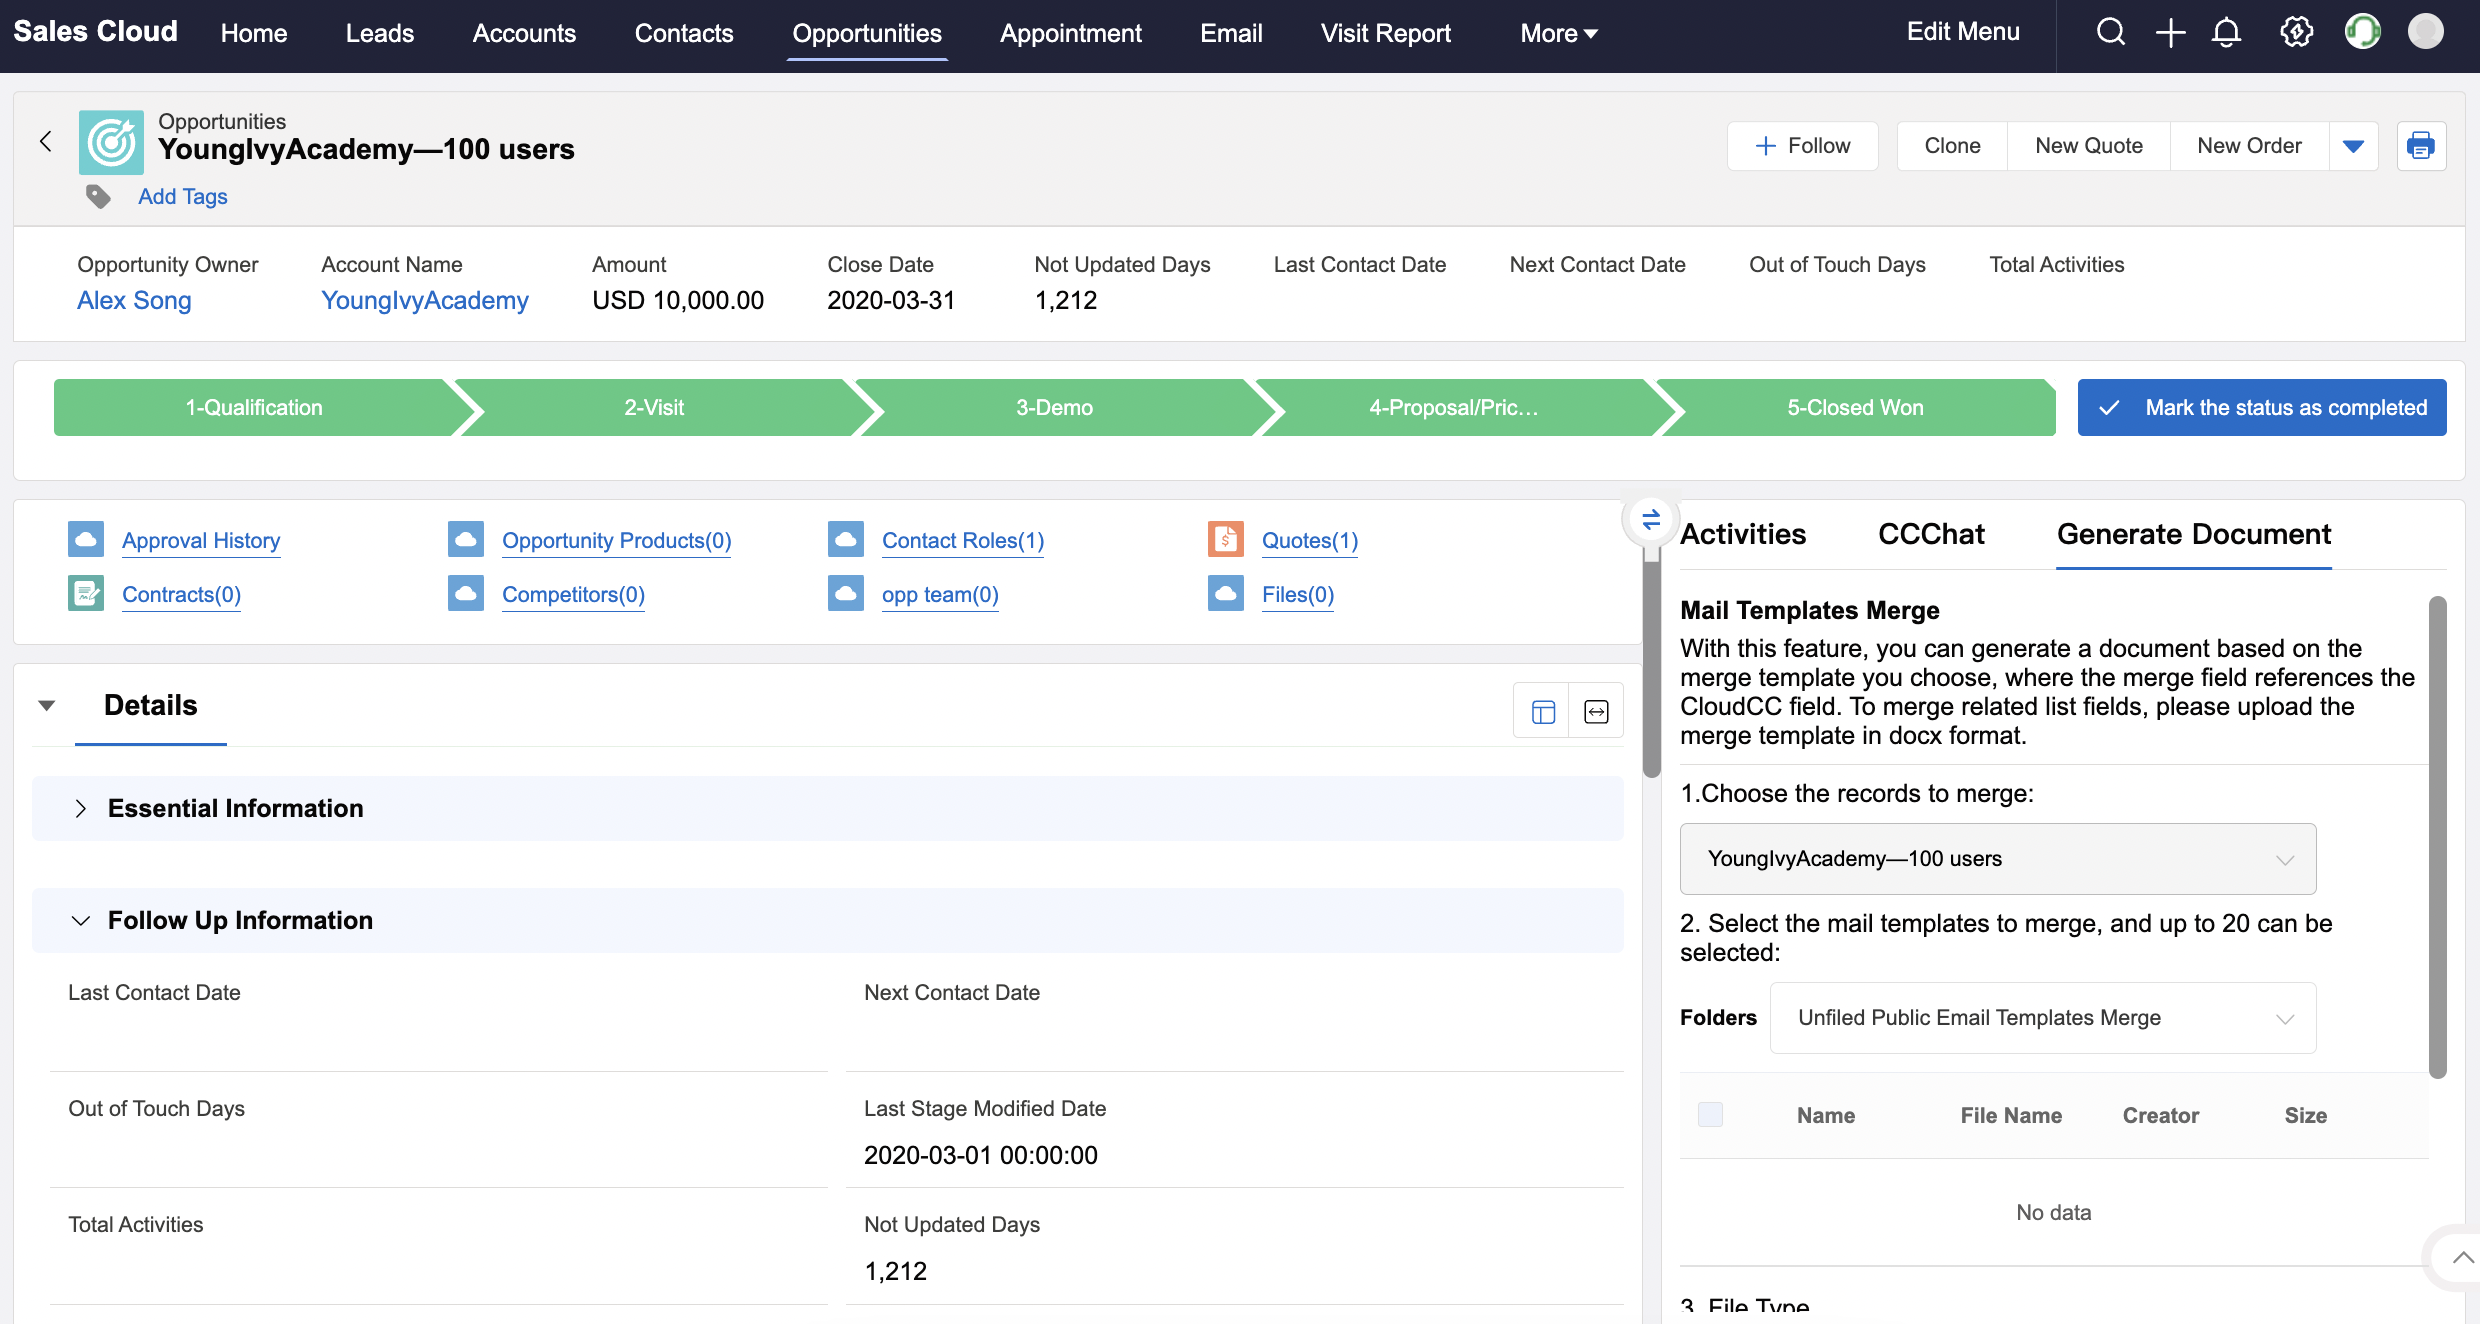Open the settings gear icon
Viewport: 2480px width, 1324px height.
click(x=2296, y=32)
